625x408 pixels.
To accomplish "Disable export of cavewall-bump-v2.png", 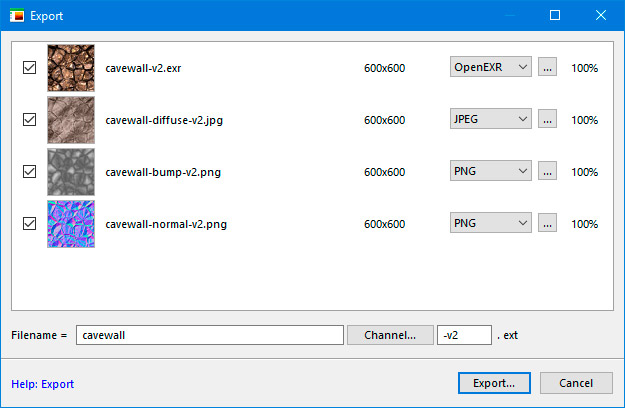I will click(x=29, y=171).
